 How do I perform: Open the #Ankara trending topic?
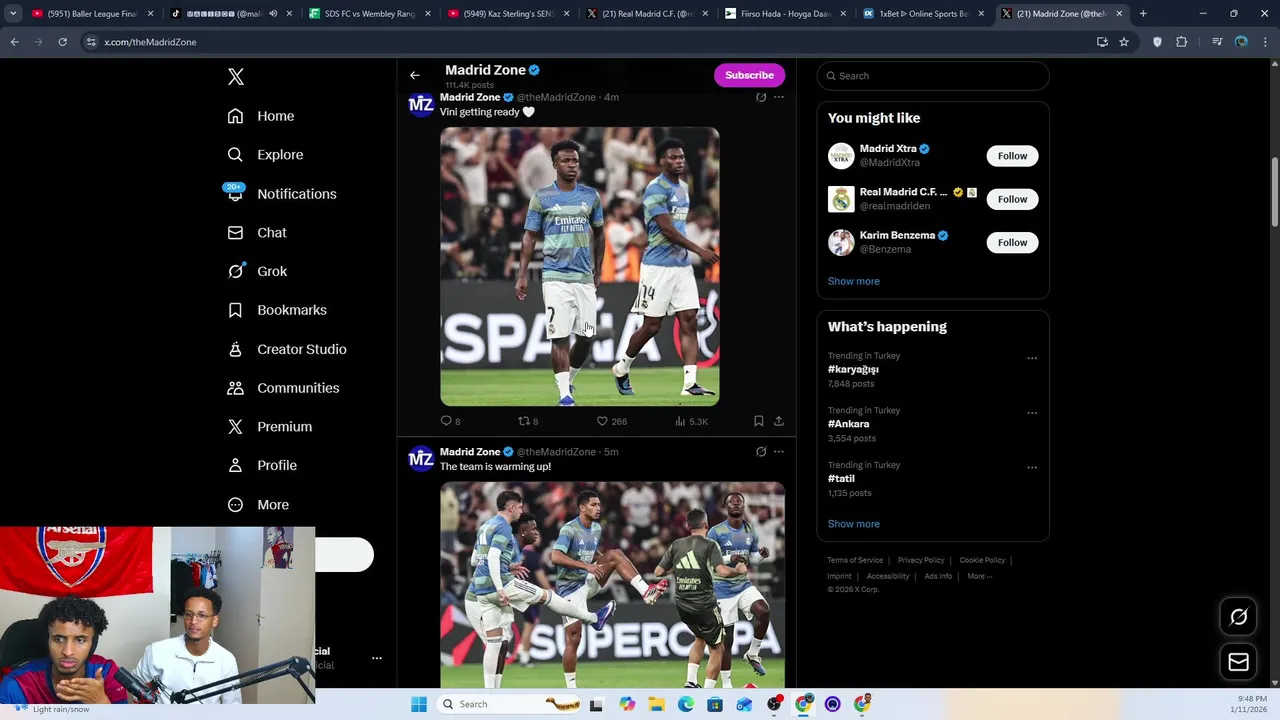(x=848, y=424)
